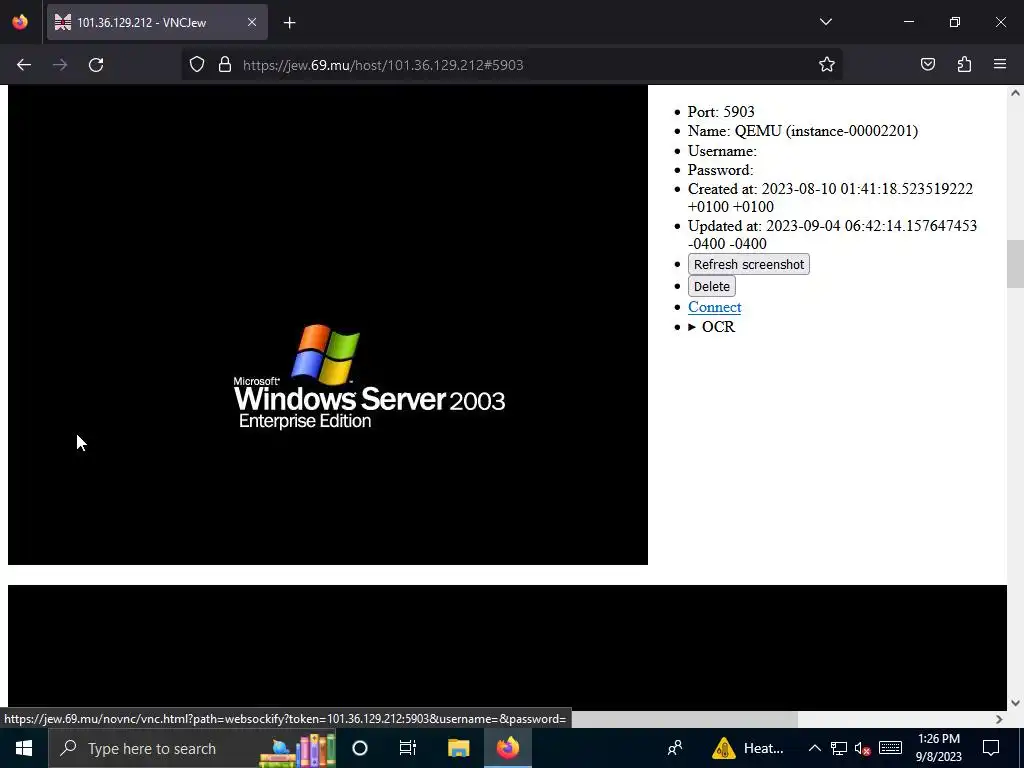This screenshot has width=1024, height=768.
Task: Open the Save to Pocket icon
Action: (928, 65)
